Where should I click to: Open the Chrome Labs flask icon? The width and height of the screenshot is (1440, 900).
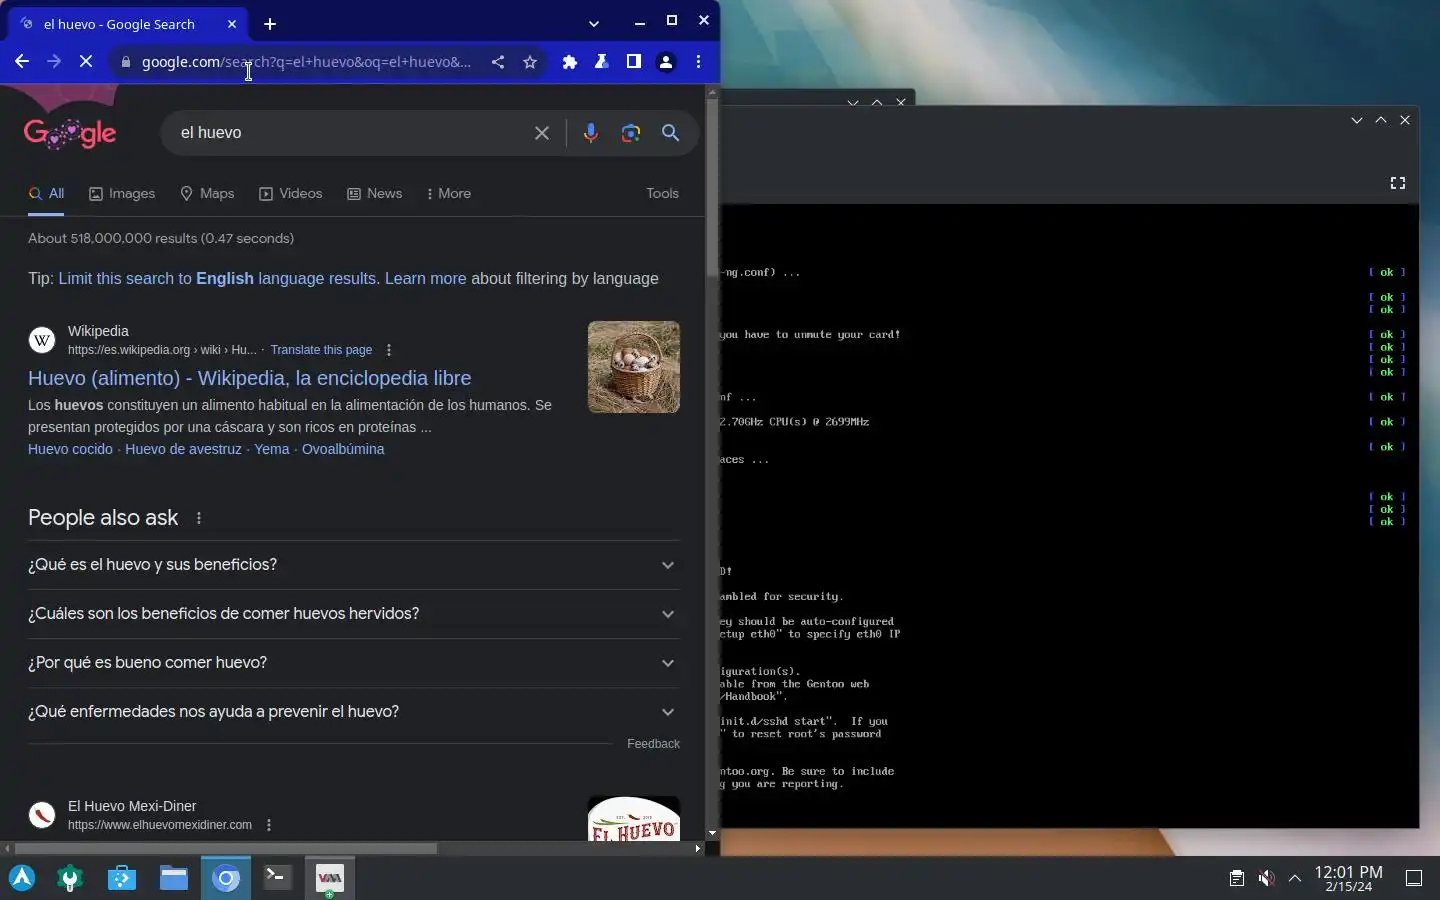(x=602, y=62)
